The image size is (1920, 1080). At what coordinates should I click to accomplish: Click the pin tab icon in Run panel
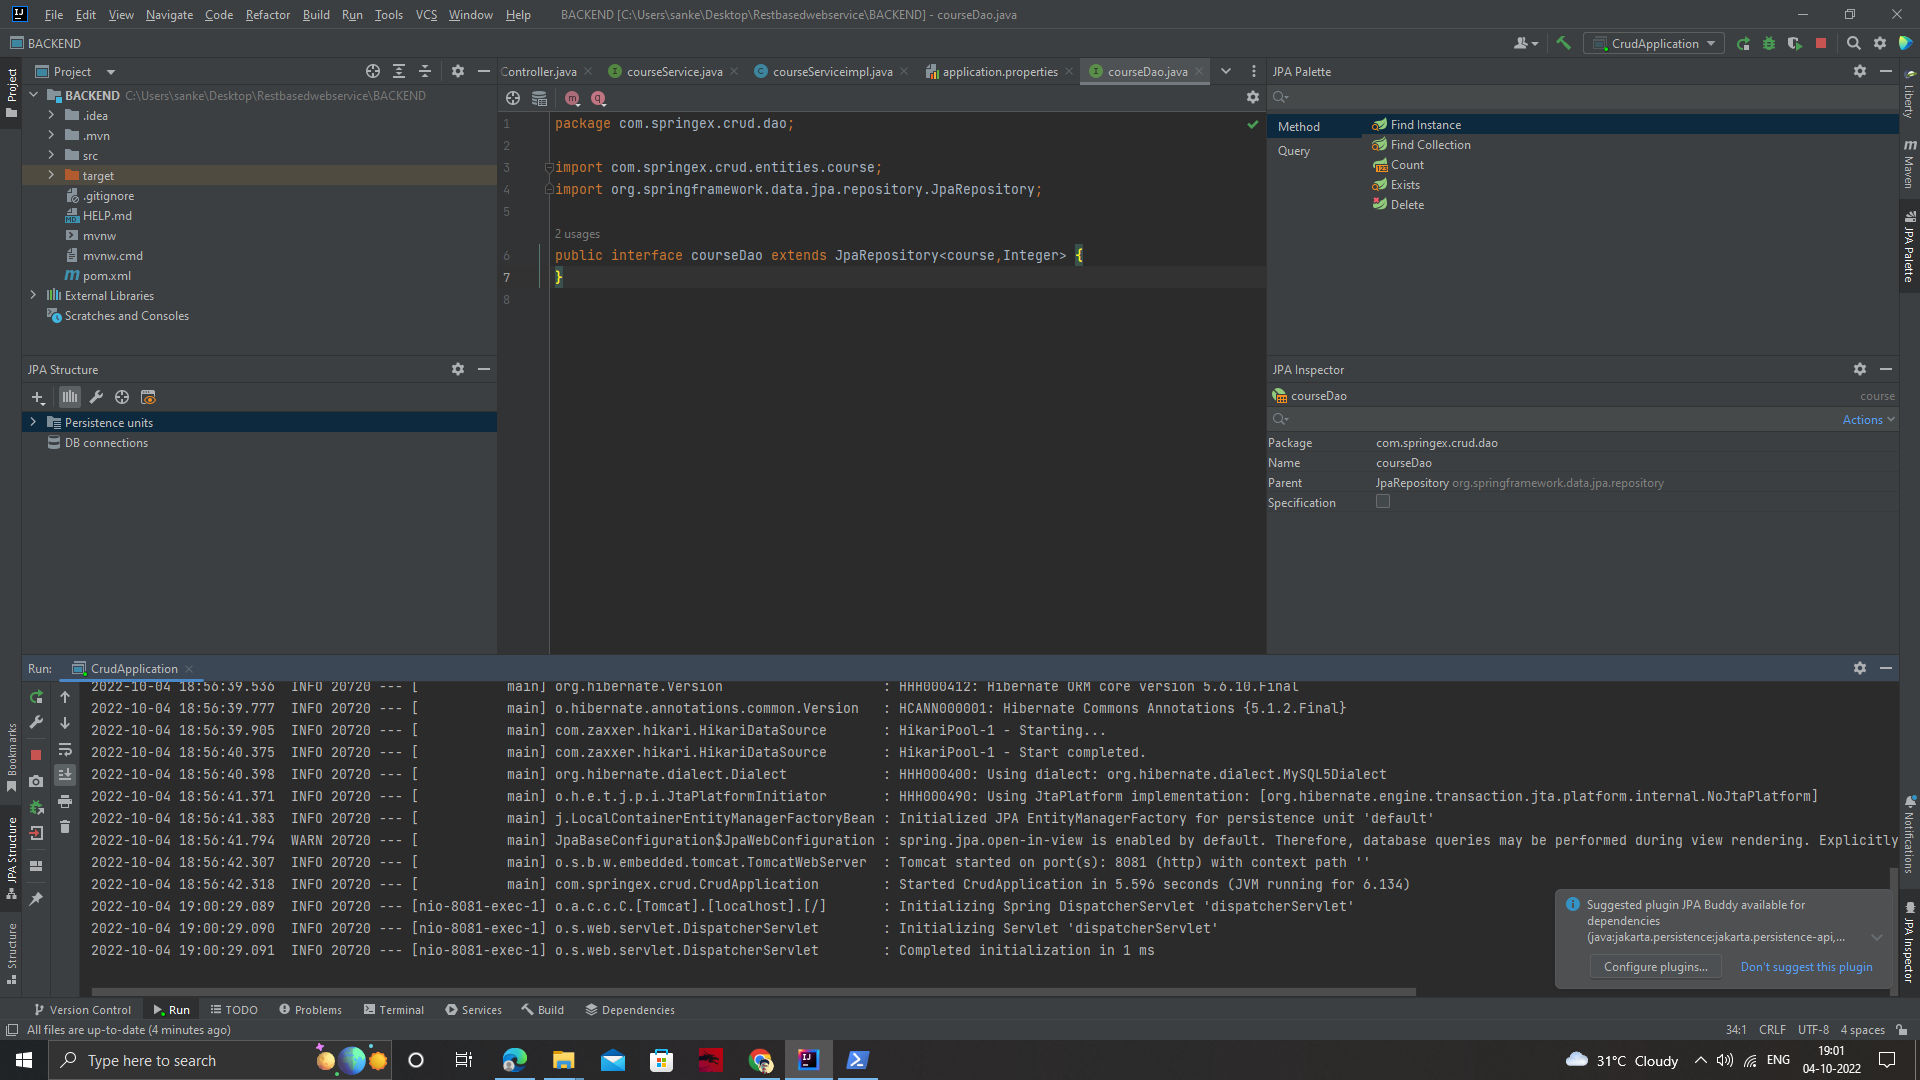36,899
